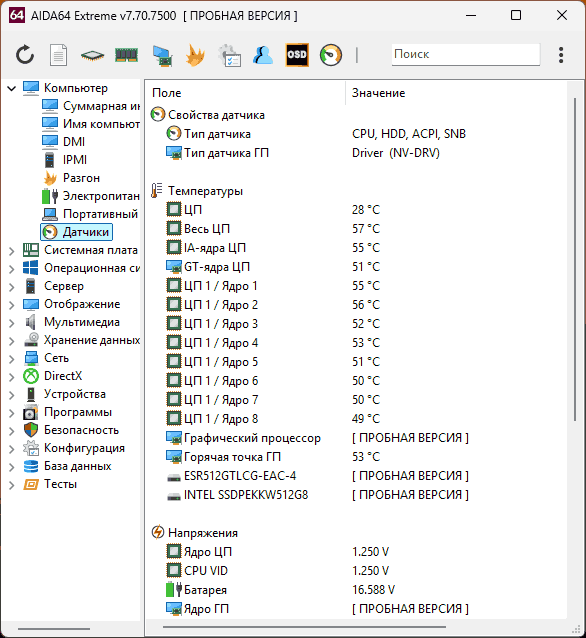This screenshot has width=586, height=638.
Task: Click the Мультимедиа speaker icon
Action: click(x=31, y=322)
